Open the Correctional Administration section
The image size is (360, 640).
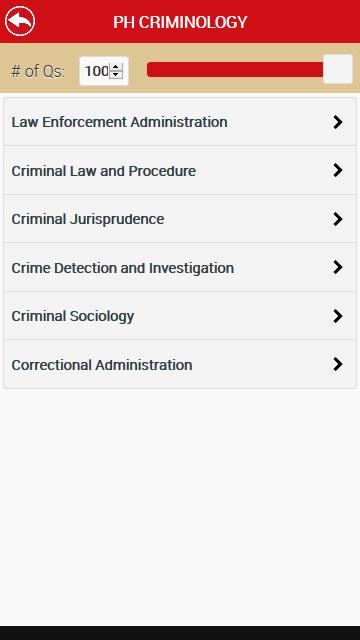pos(180,364)
